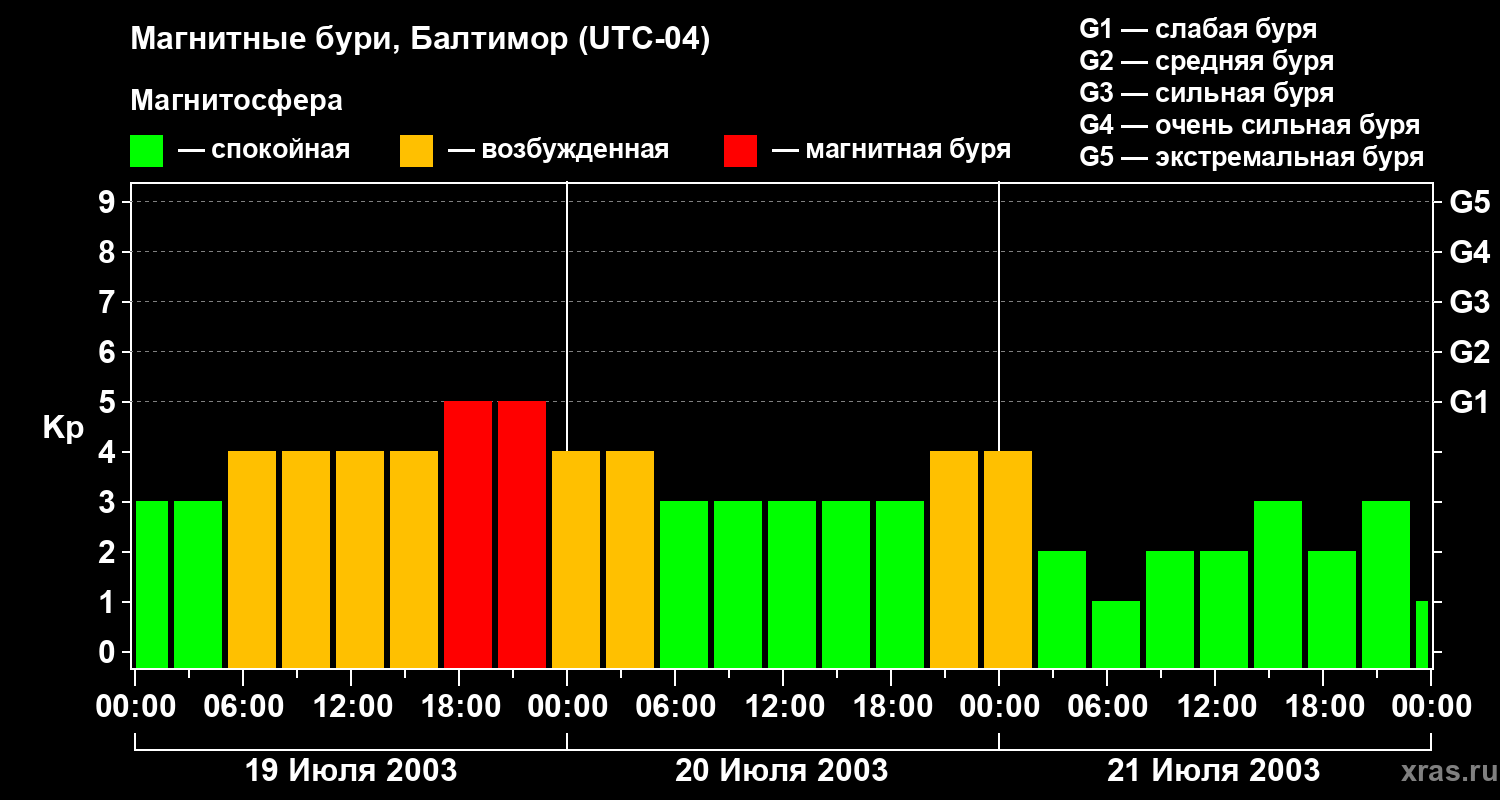Click the right-axis 'G2' storm level label
Screen dimensions: 1500x800
(x=1469, y=352)
